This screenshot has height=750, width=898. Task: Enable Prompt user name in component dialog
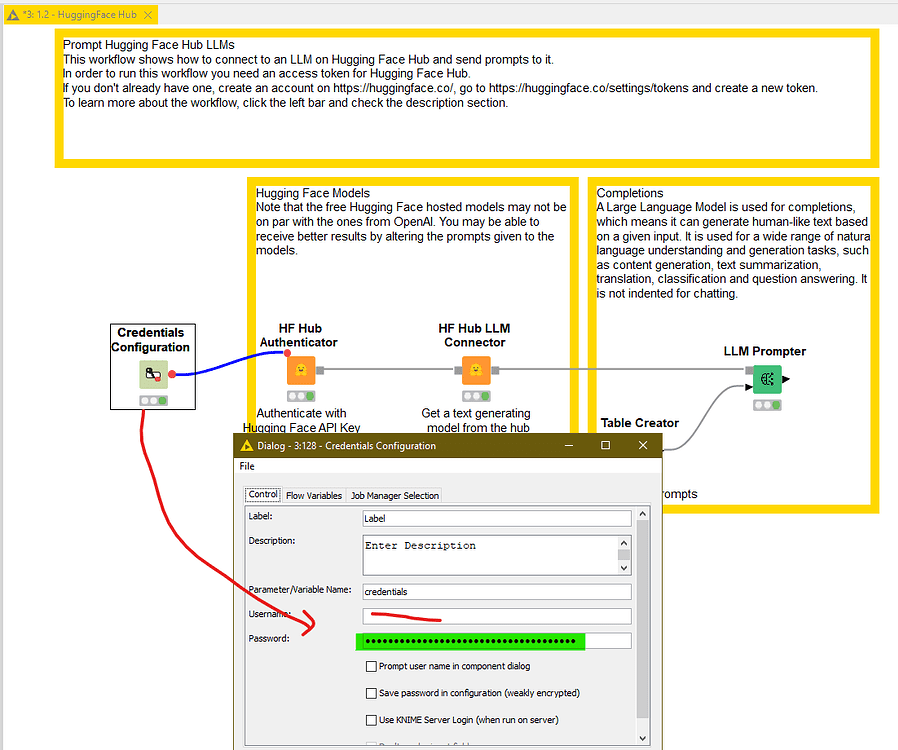click(x=371, y=666)
